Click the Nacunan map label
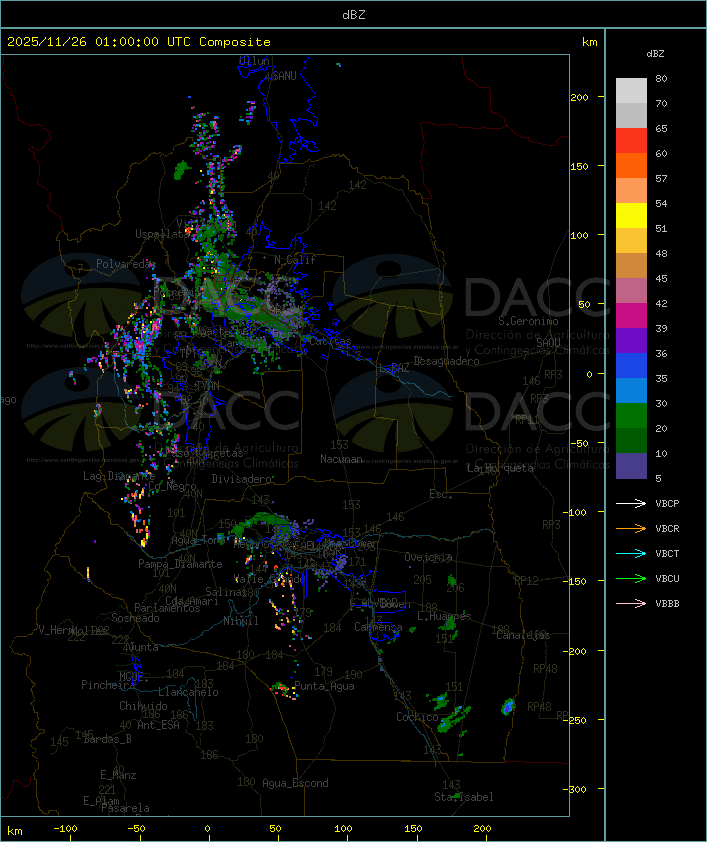 tap(341, 459)
